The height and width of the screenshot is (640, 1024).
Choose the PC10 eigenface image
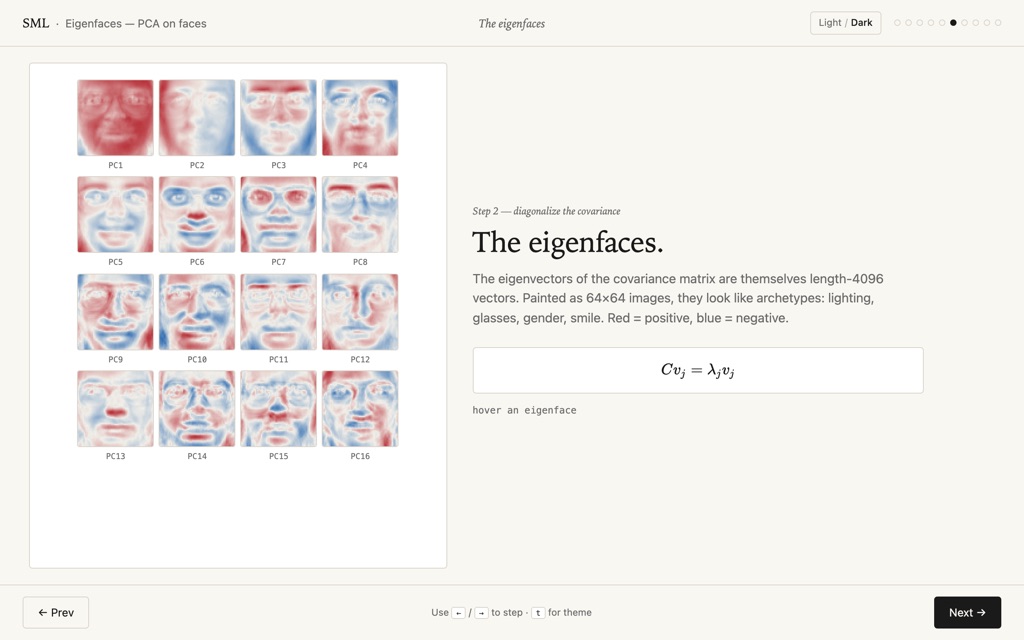(197, 312)
